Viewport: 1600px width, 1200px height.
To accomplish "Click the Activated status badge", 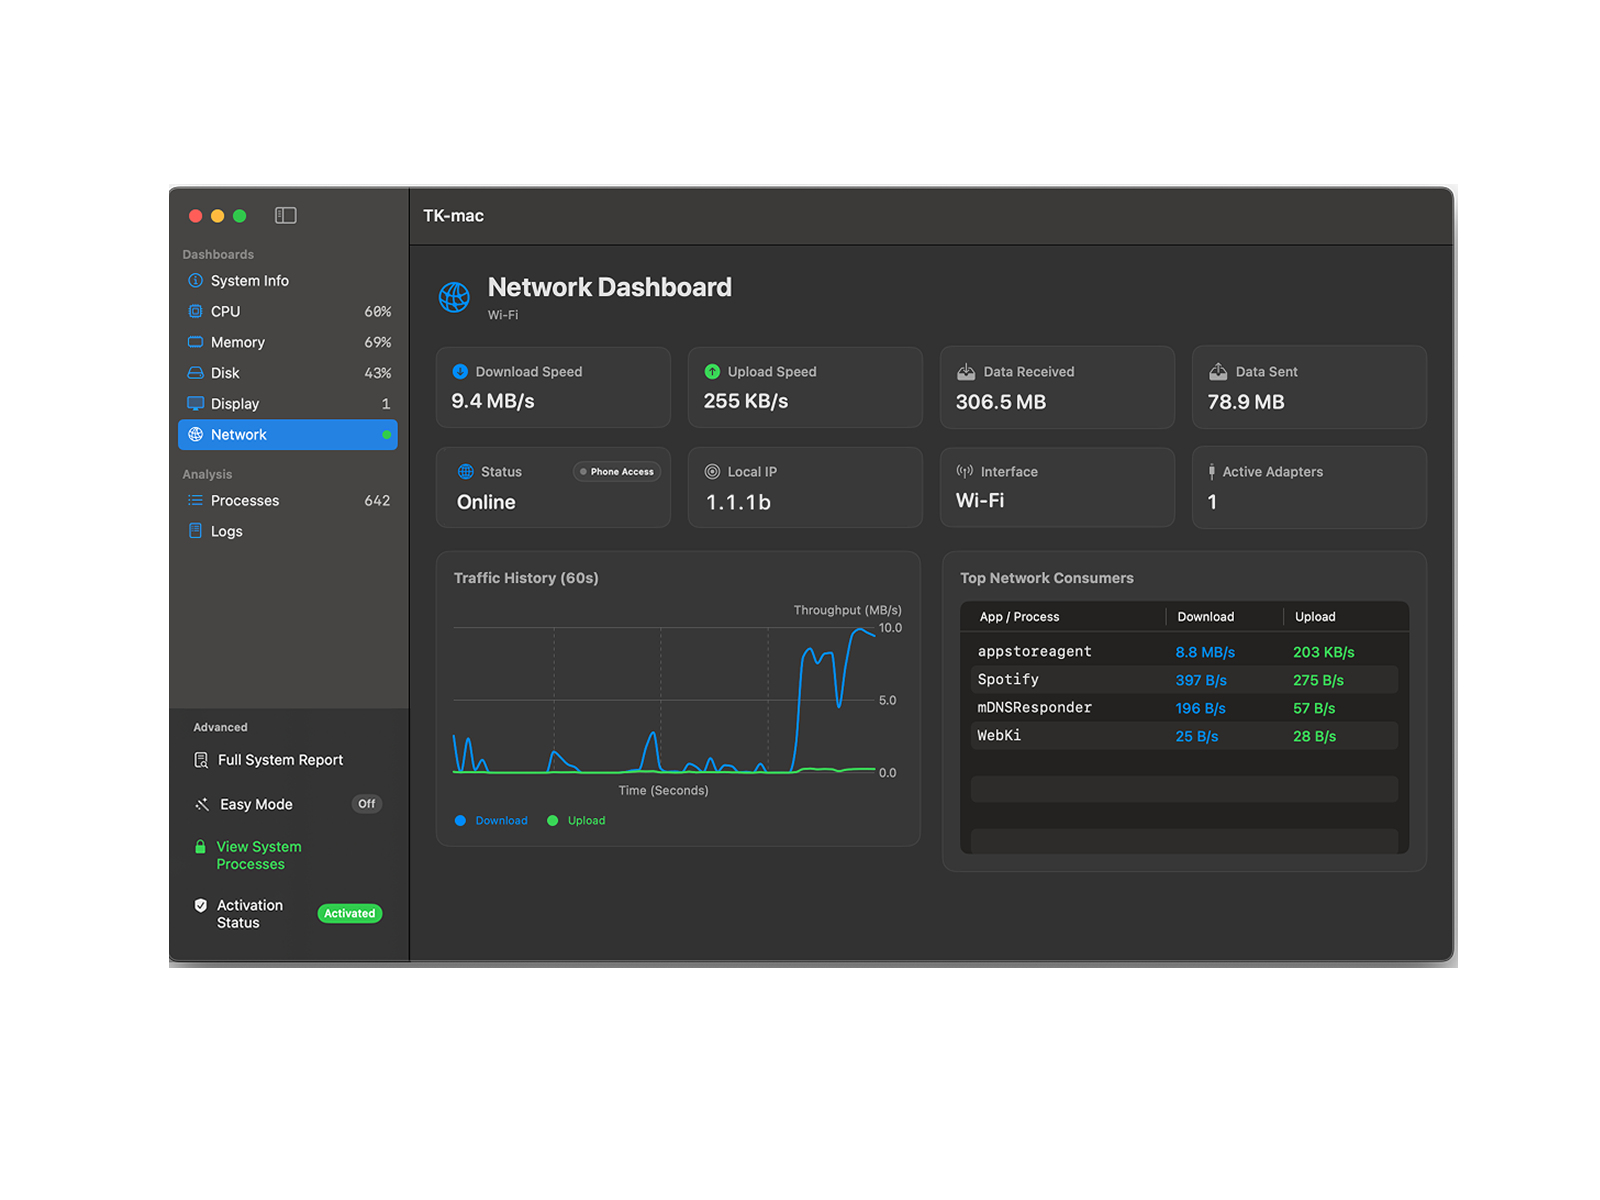I will pos(350,913).
